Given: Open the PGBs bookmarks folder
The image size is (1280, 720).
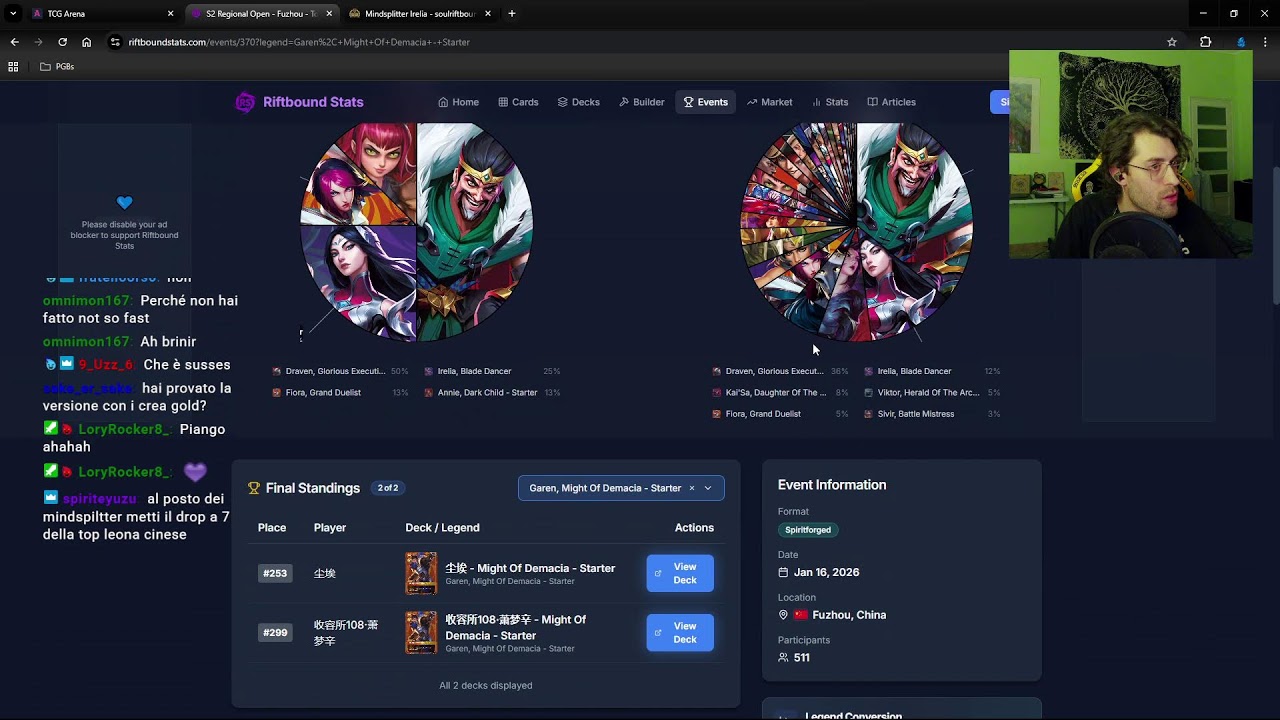Looking at the screenshot, I should click(57, 67).
